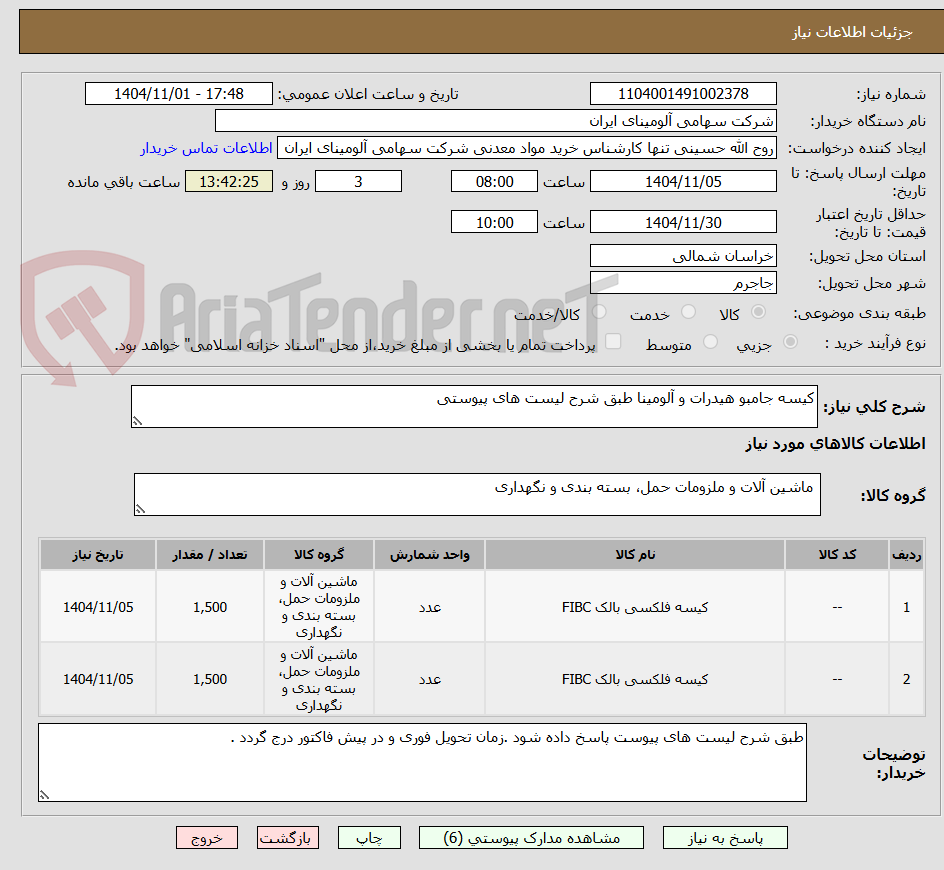
Task: Click row 2 goods group cell
Action: pos(318,679)
